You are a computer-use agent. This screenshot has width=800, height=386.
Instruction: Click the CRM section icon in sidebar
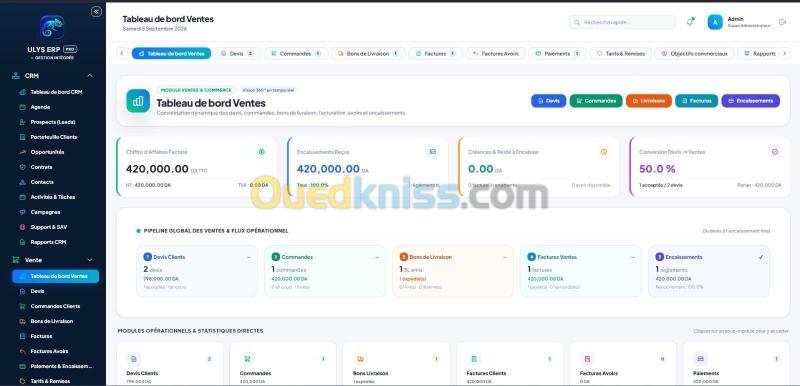click(16, 75)
